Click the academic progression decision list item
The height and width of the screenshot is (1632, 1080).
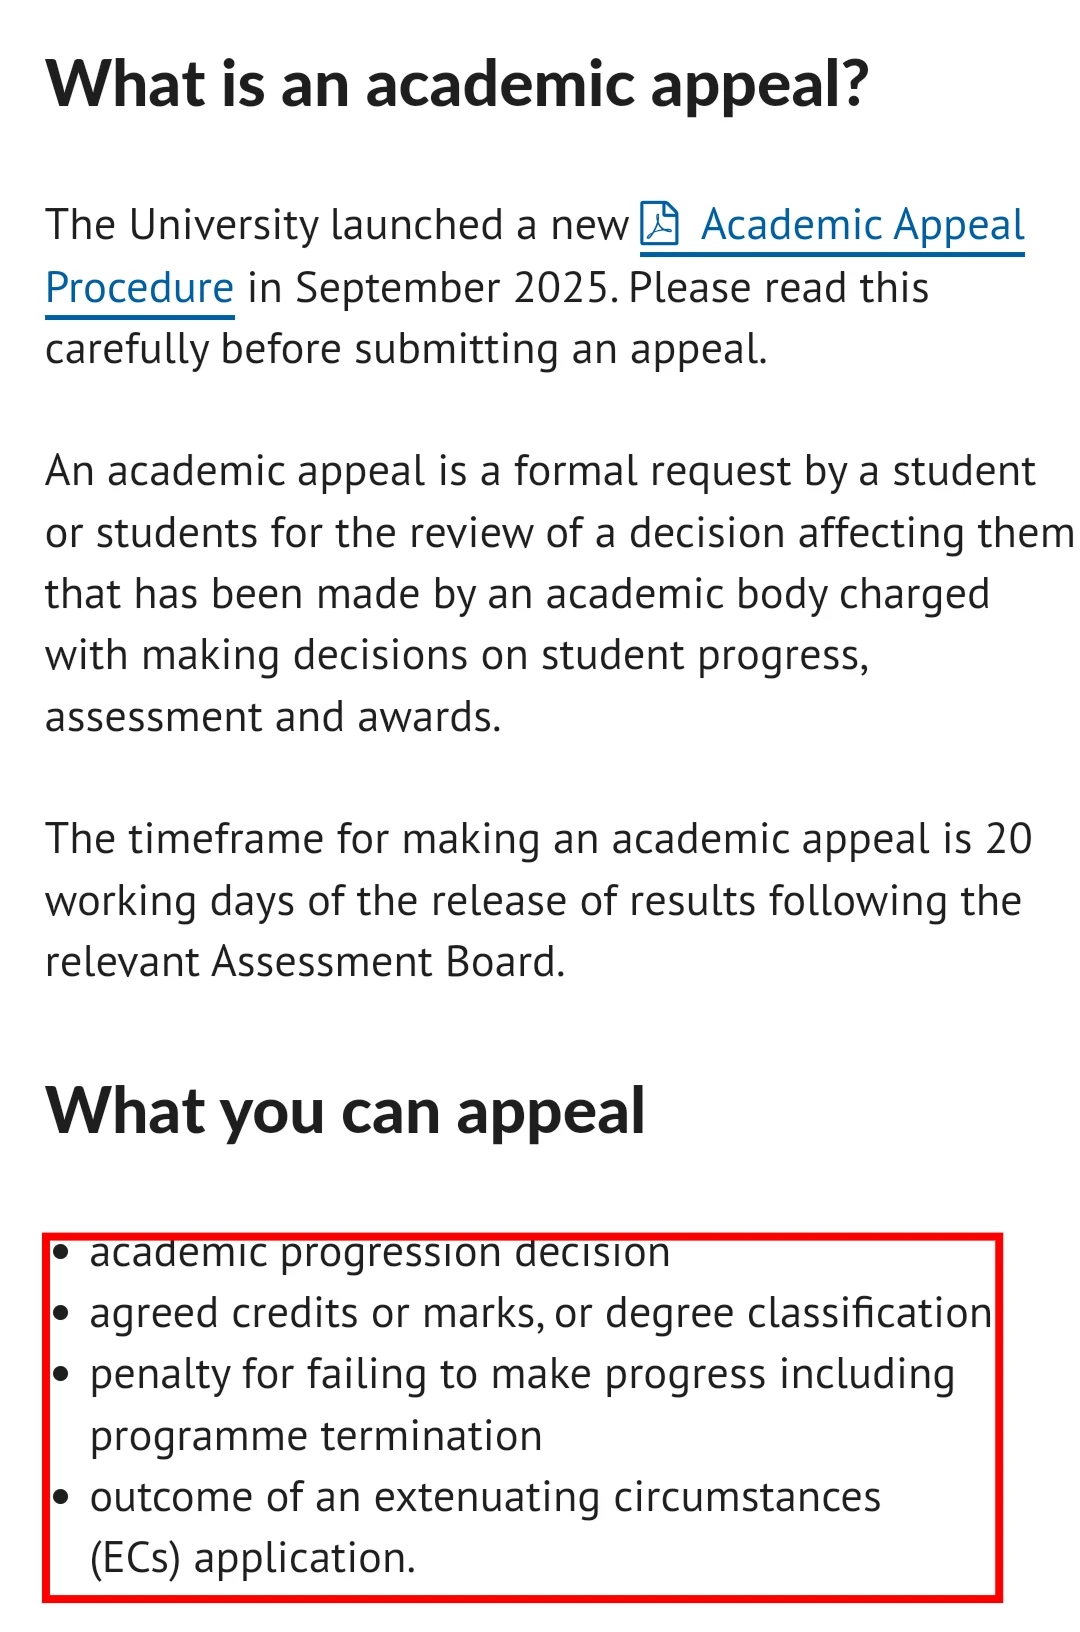coord(380,1252)
